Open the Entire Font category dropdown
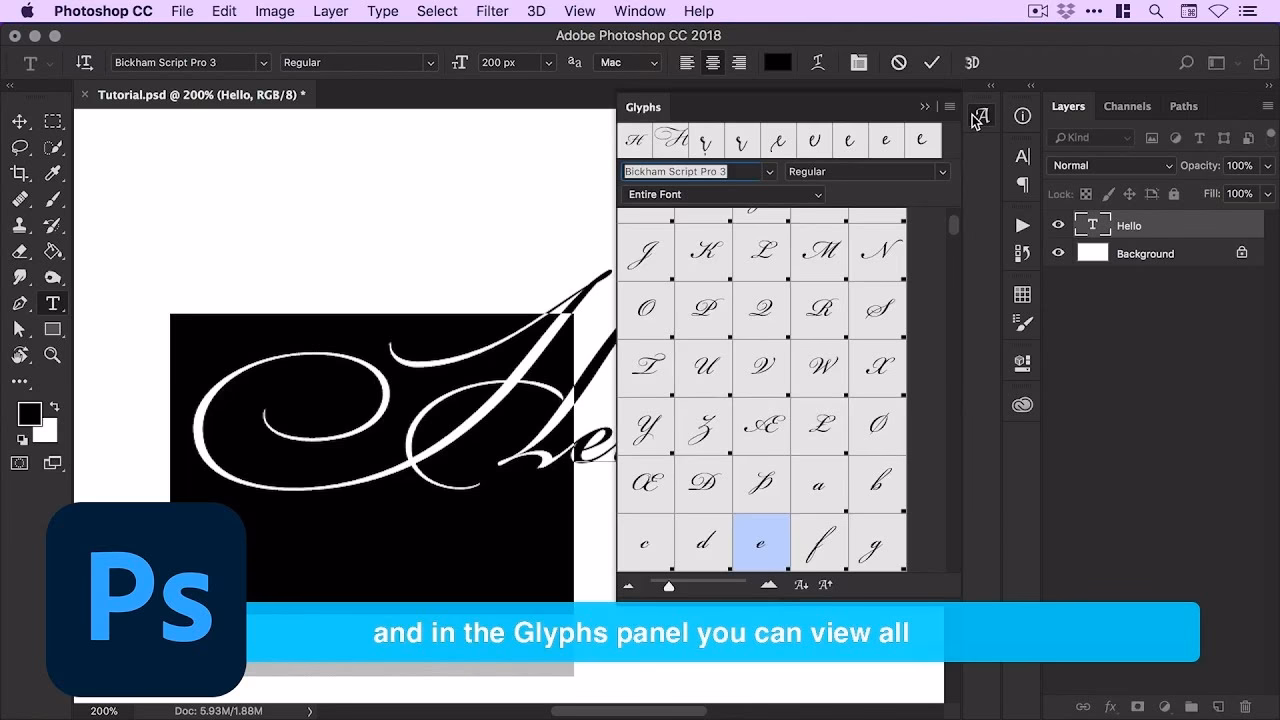The height and width of the screenshot is (720, 1280). (x=722, y=194)
